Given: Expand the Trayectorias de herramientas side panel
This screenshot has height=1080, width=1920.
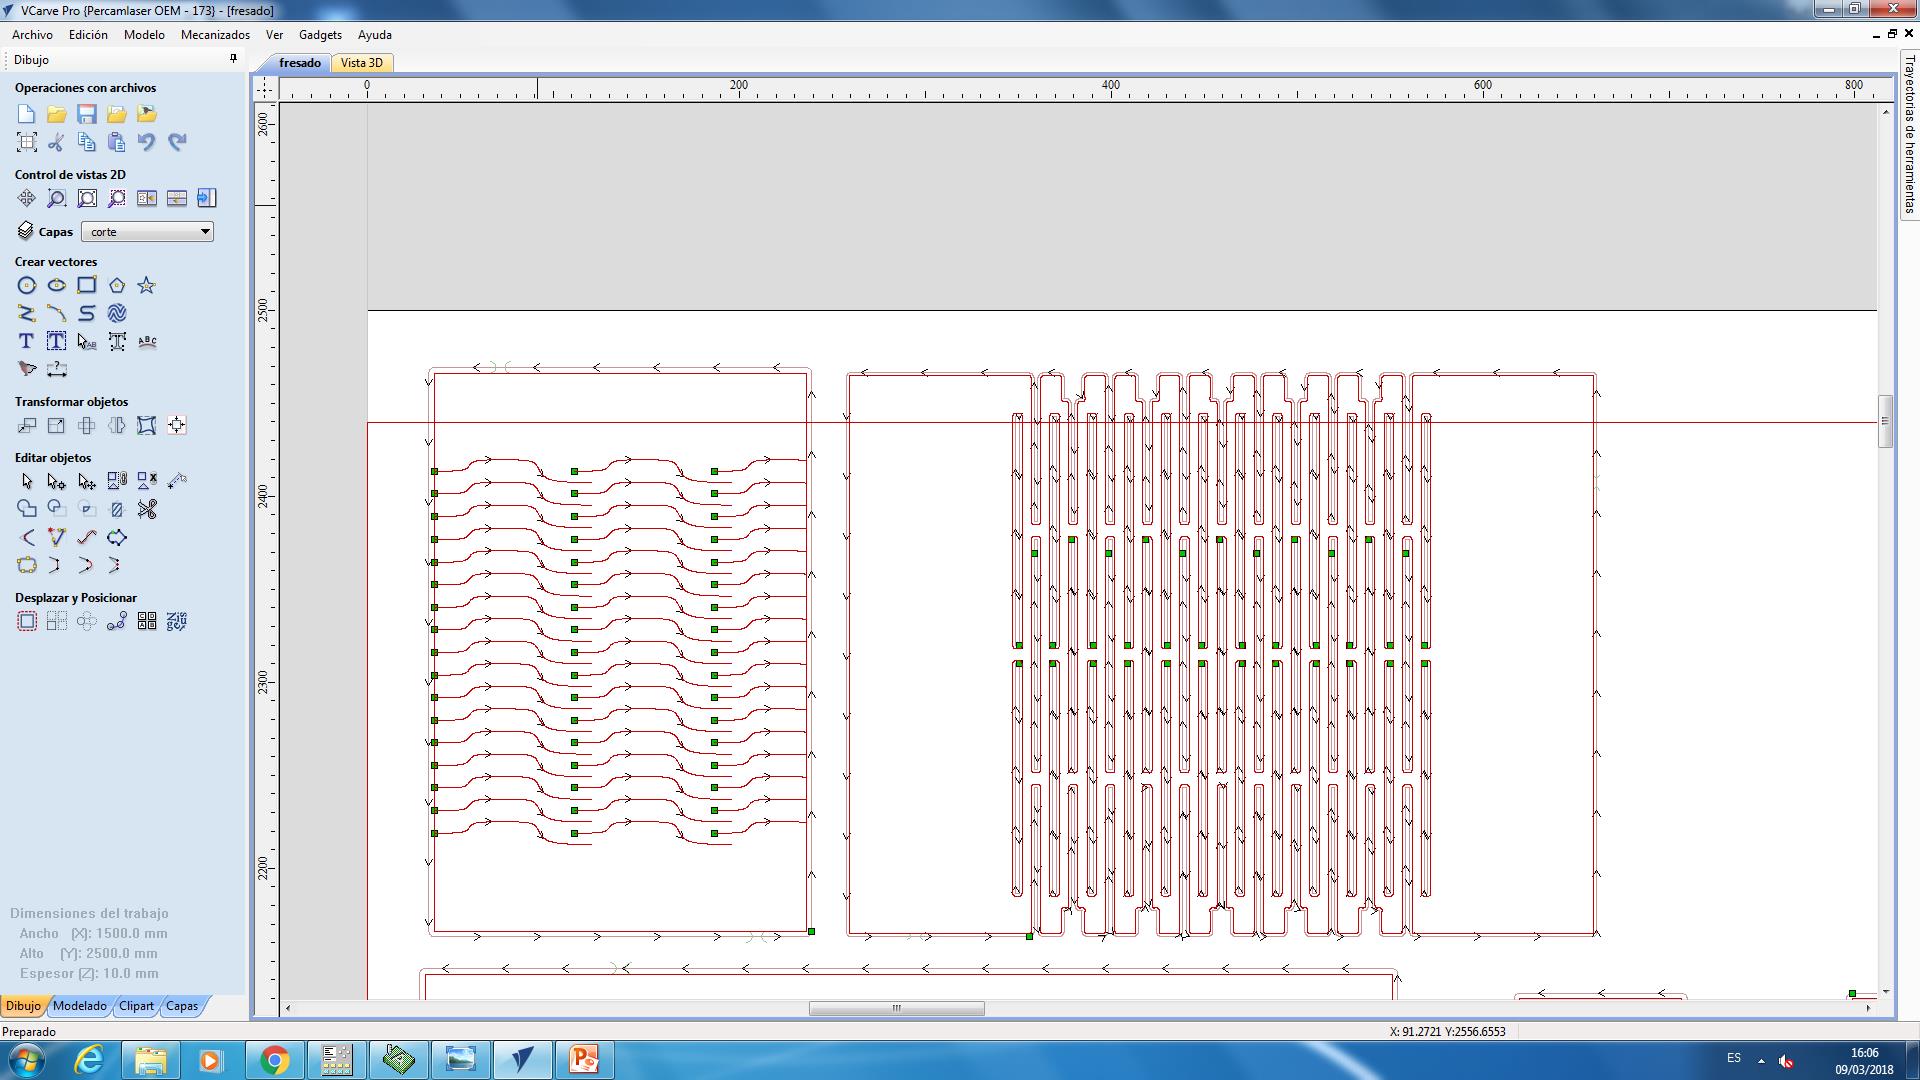Looking at the screenshot, I should pos(1909,135).
